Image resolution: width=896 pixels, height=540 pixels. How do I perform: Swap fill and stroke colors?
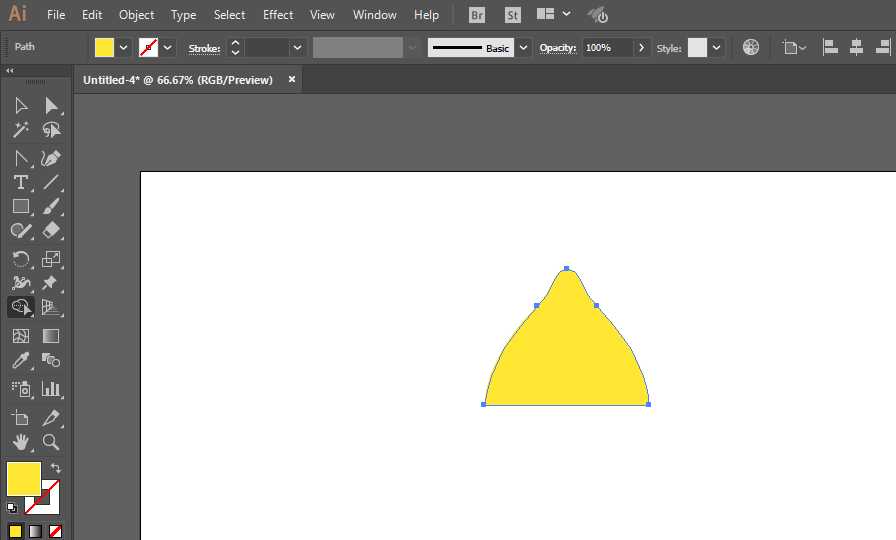(55, 468)
